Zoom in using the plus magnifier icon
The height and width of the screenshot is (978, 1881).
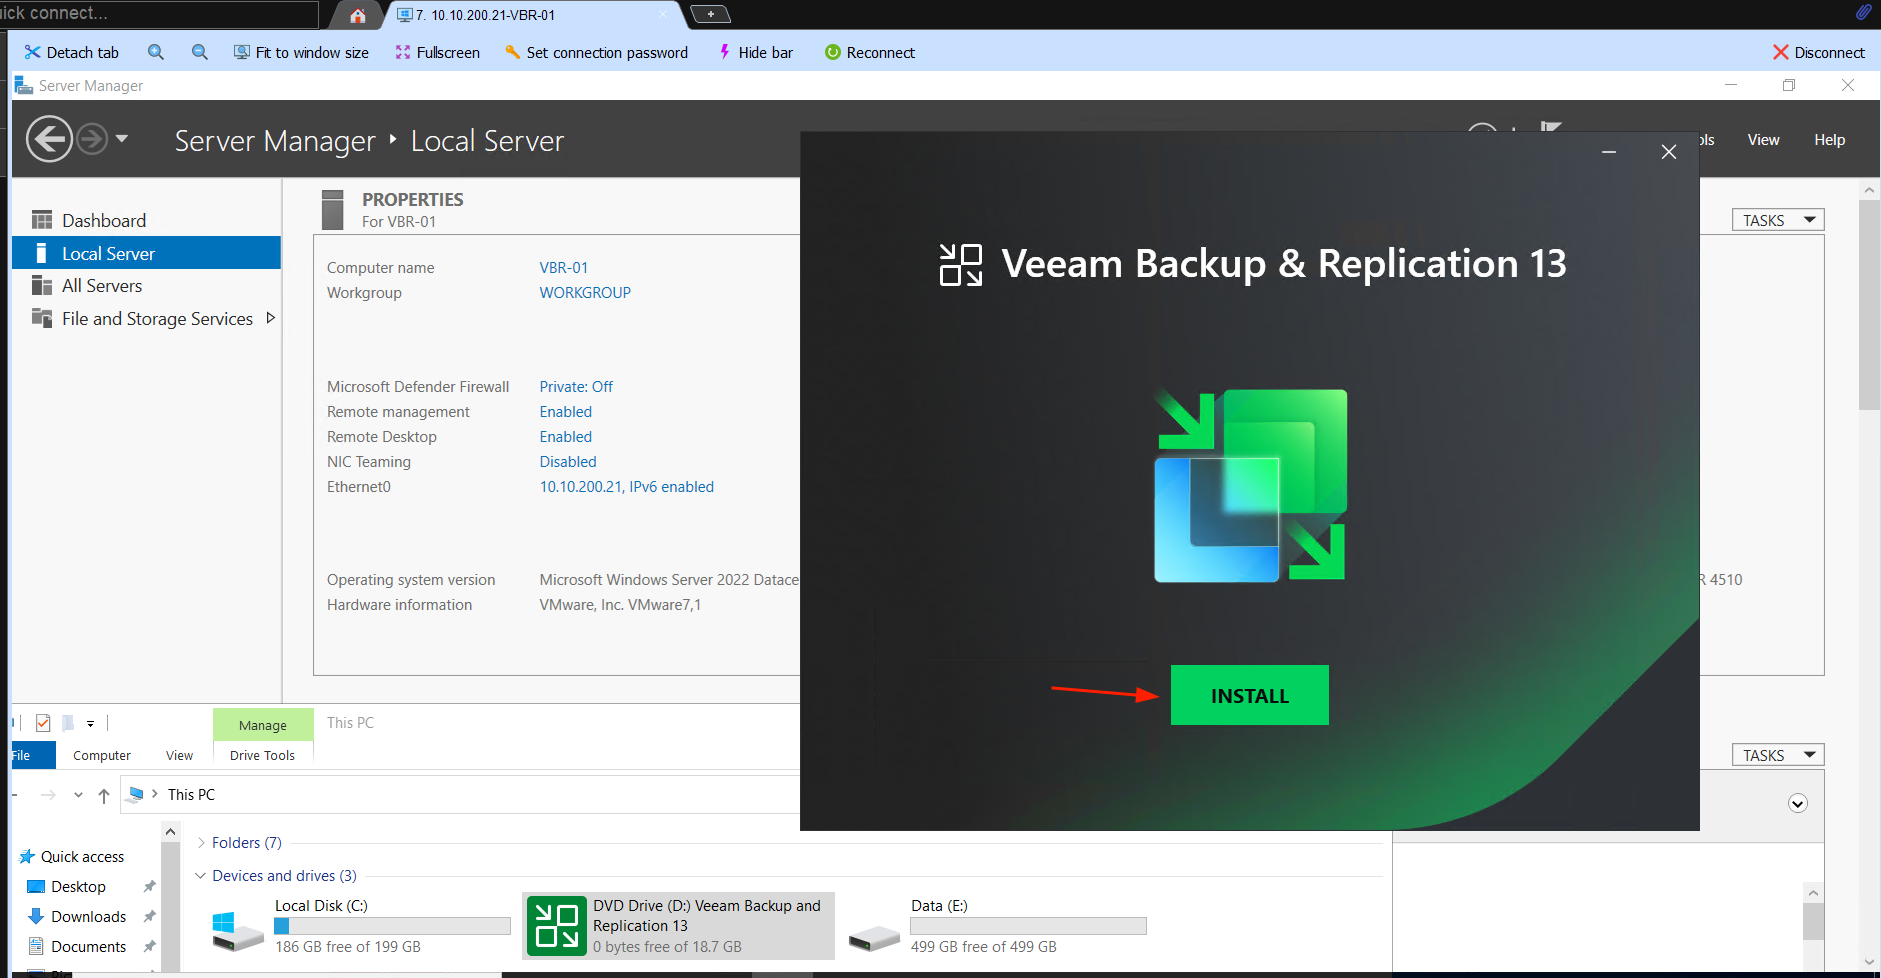click(x=156, y=52)
